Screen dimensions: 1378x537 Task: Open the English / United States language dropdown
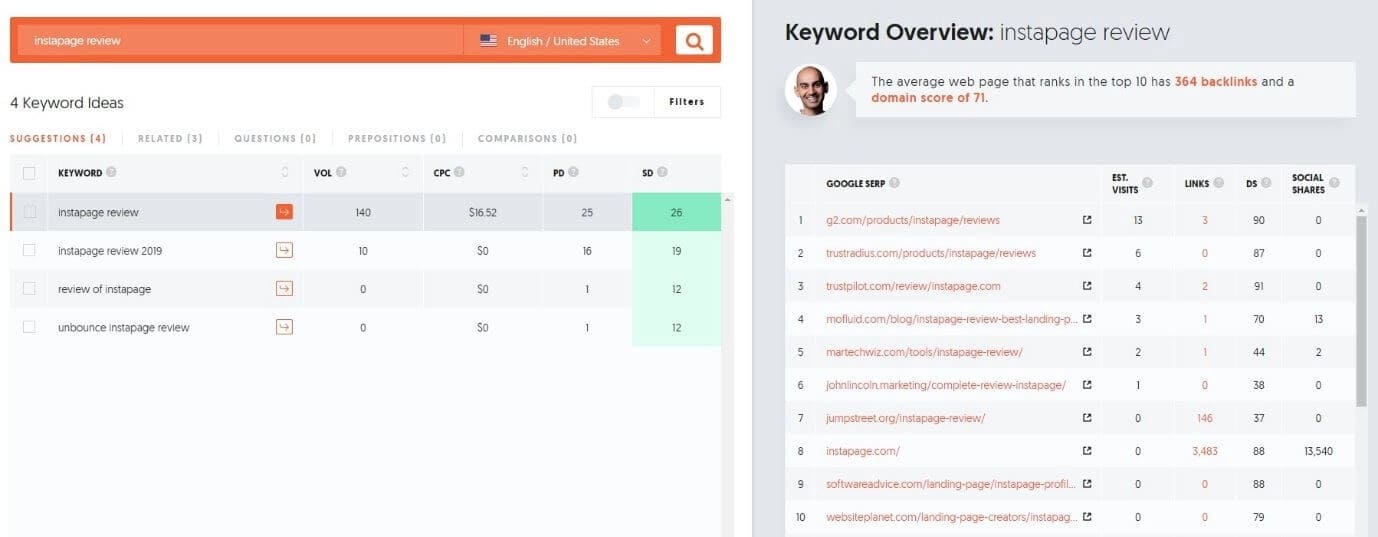point(564,41)
